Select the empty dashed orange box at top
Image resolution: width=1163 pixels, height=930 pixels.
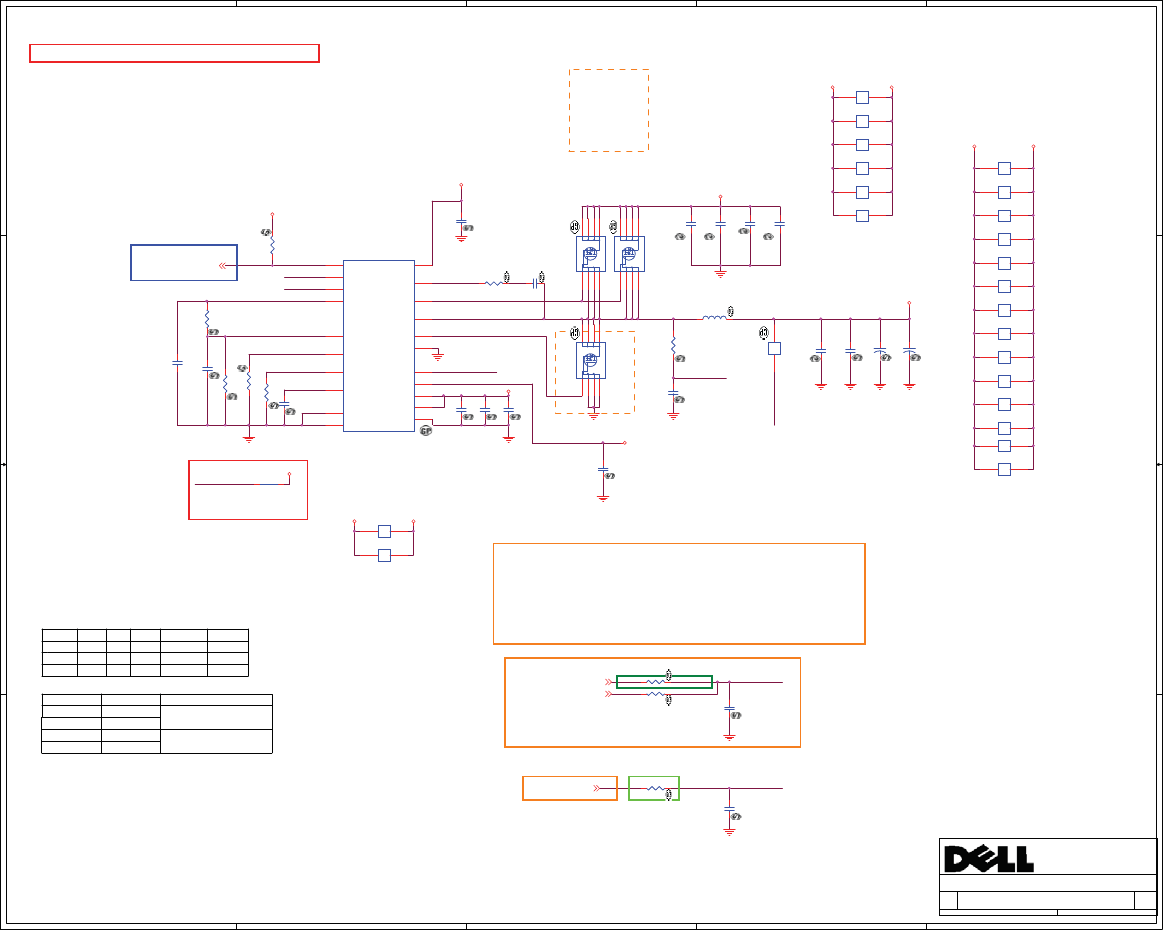[609, 111]
